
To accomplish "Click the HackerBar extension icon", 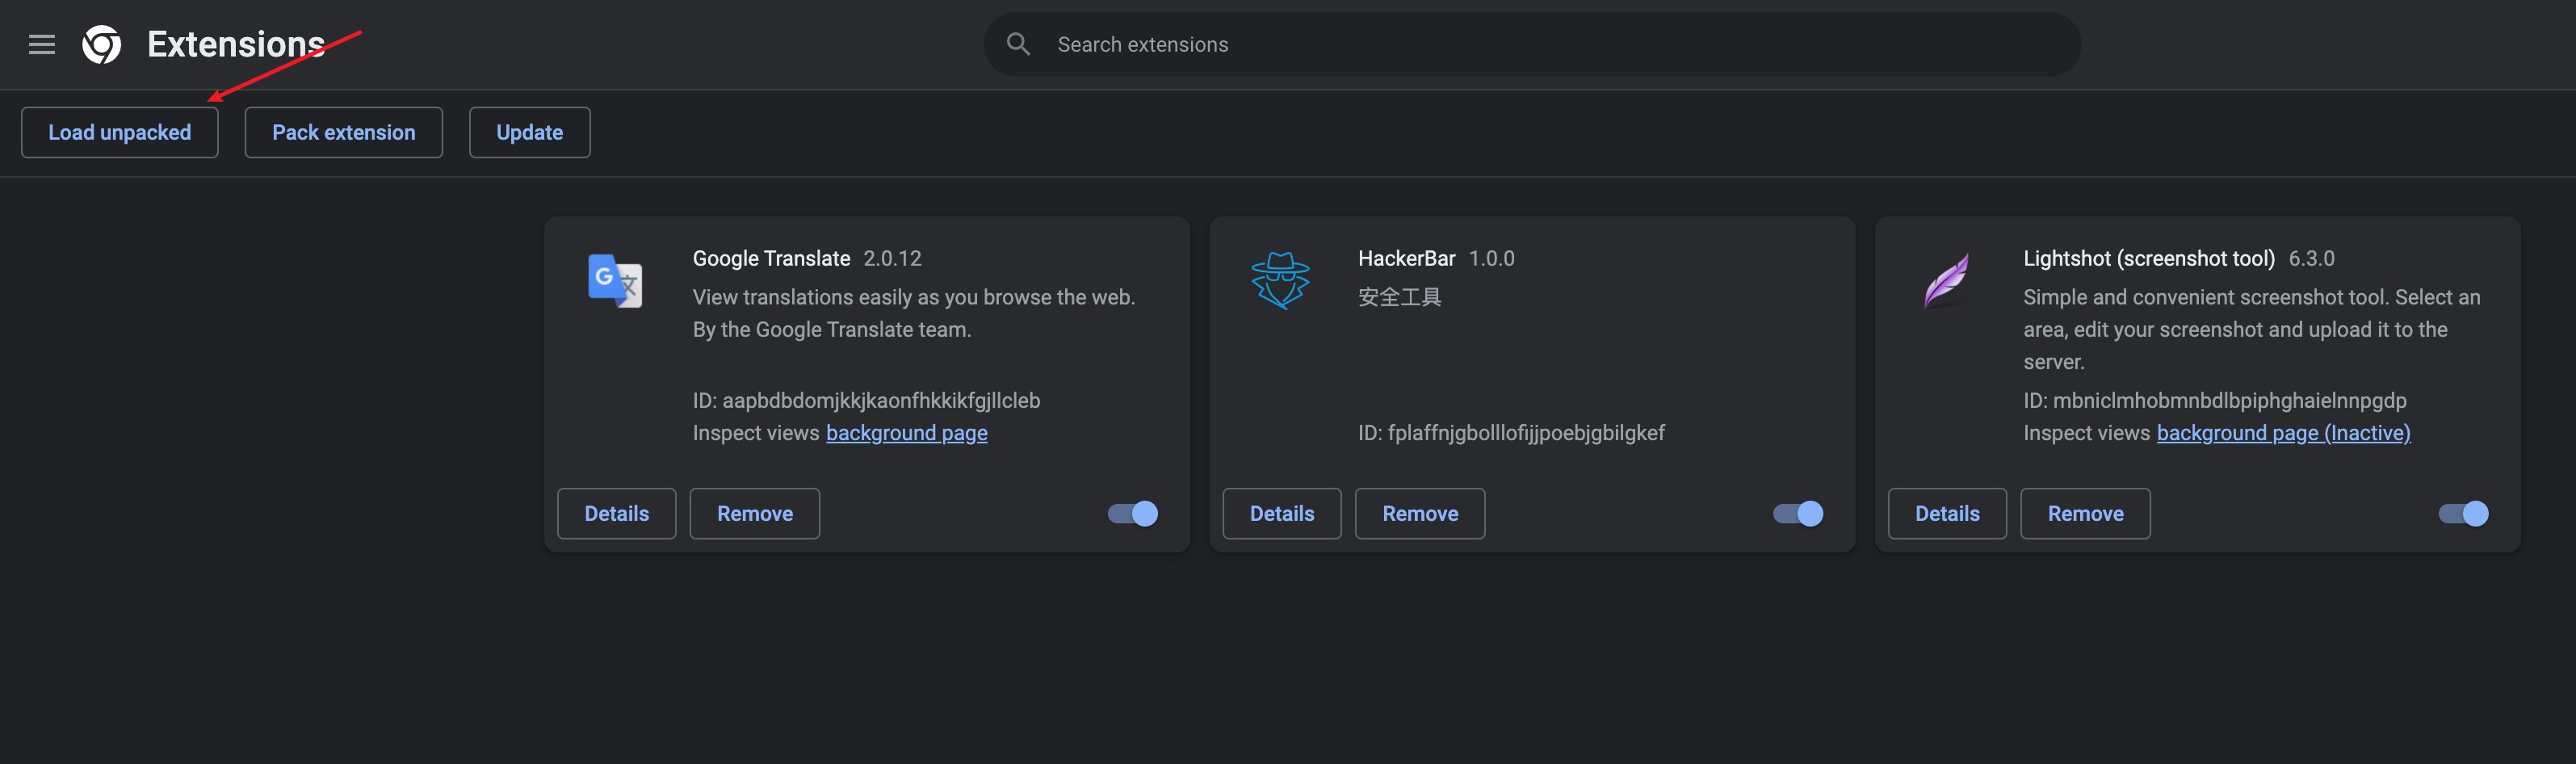I will point(1280,281).
